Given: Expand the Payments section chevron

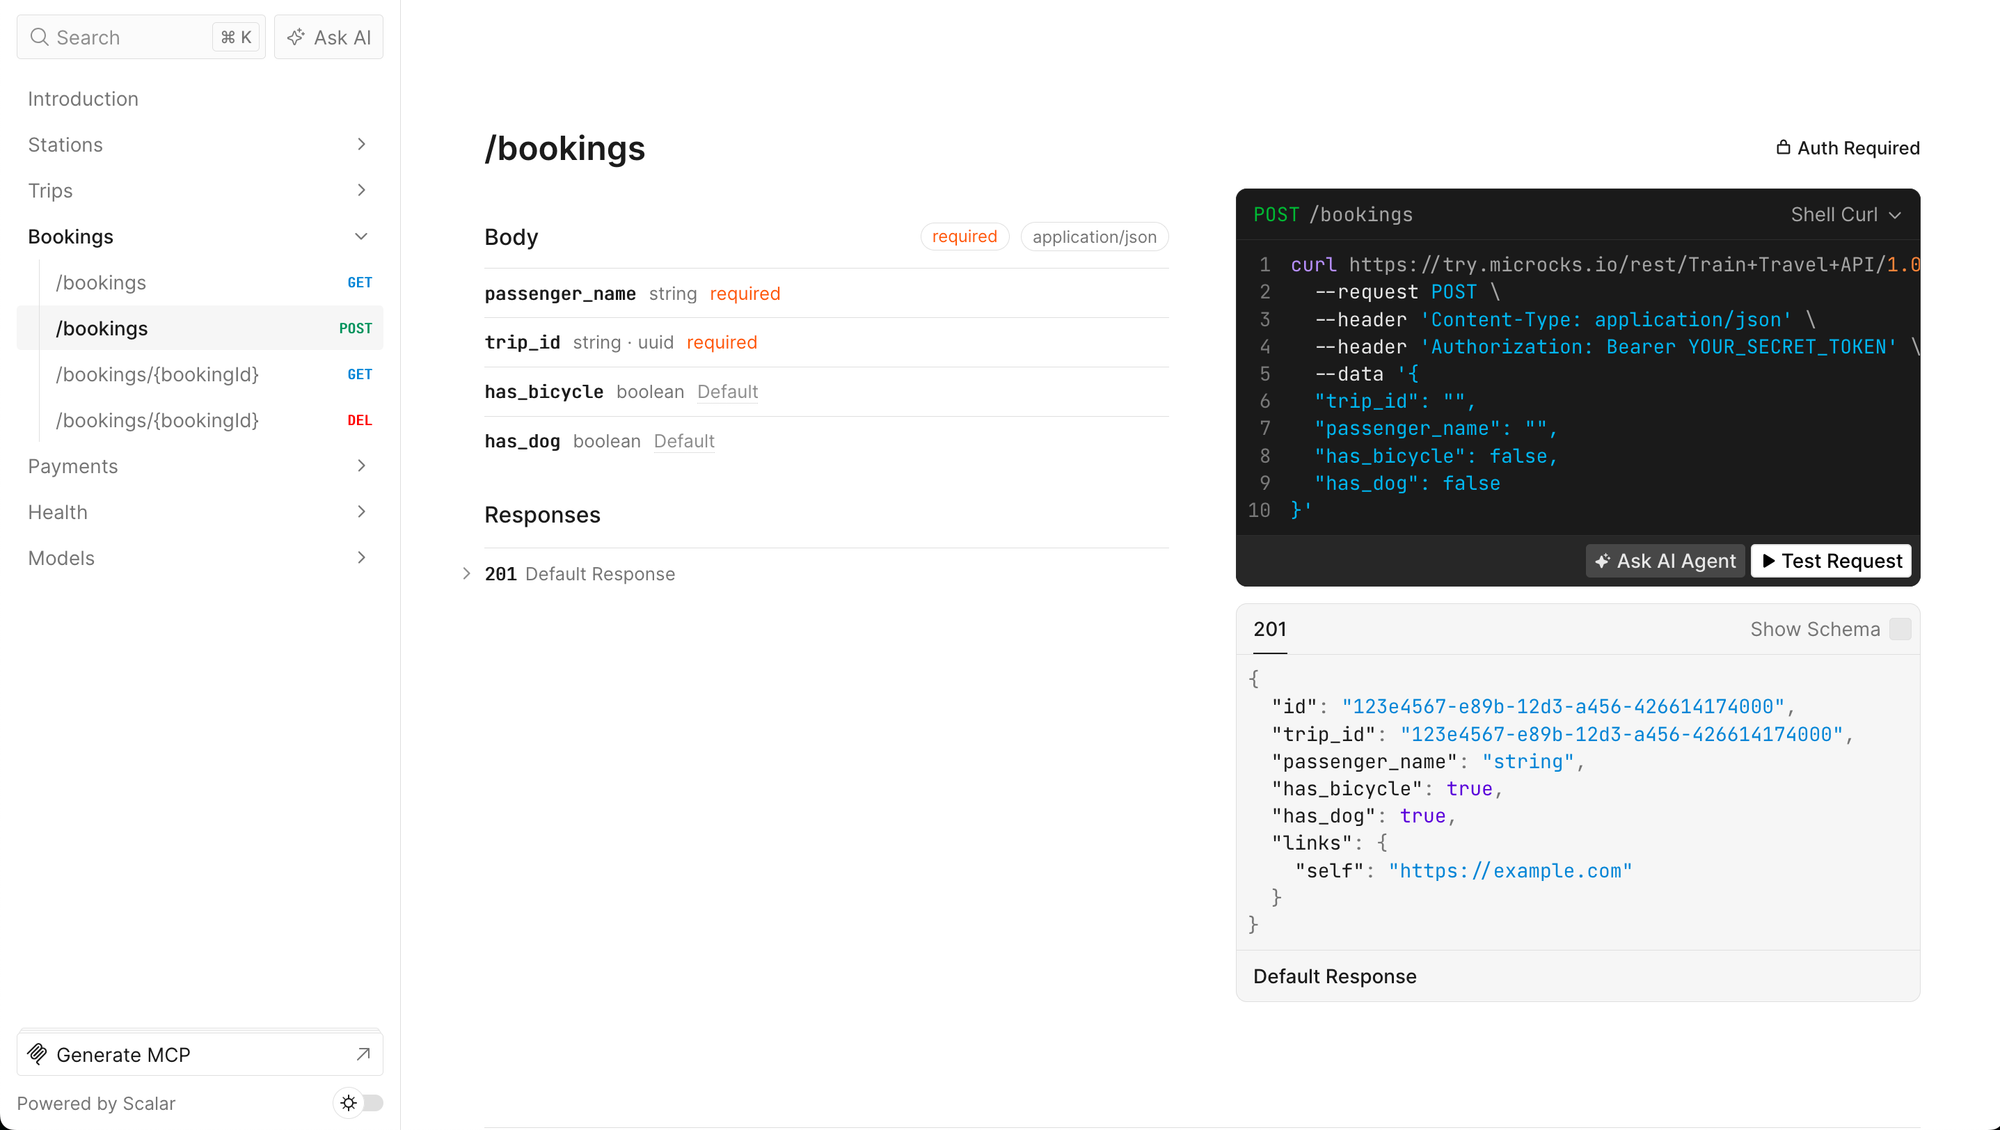Looking at the screenshot, I should point(361,466).
